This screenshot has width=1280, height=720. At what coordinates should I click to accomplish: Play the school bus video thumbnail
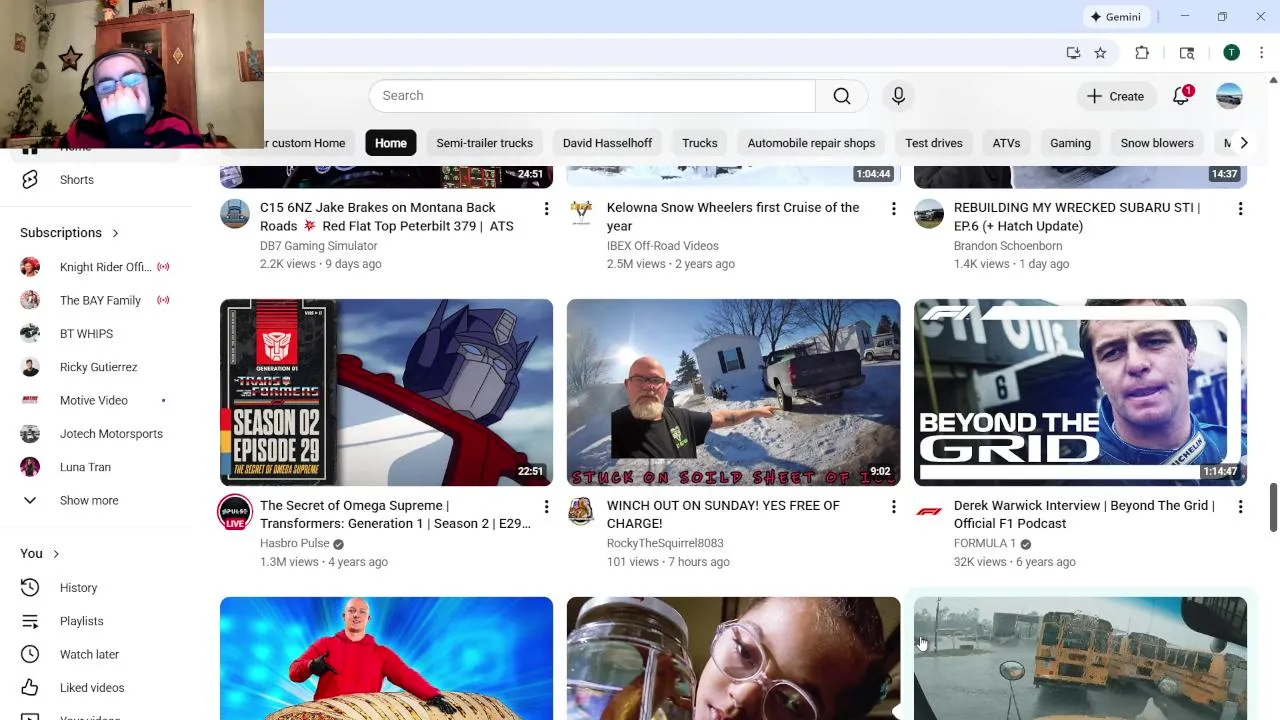(1080, 658)
